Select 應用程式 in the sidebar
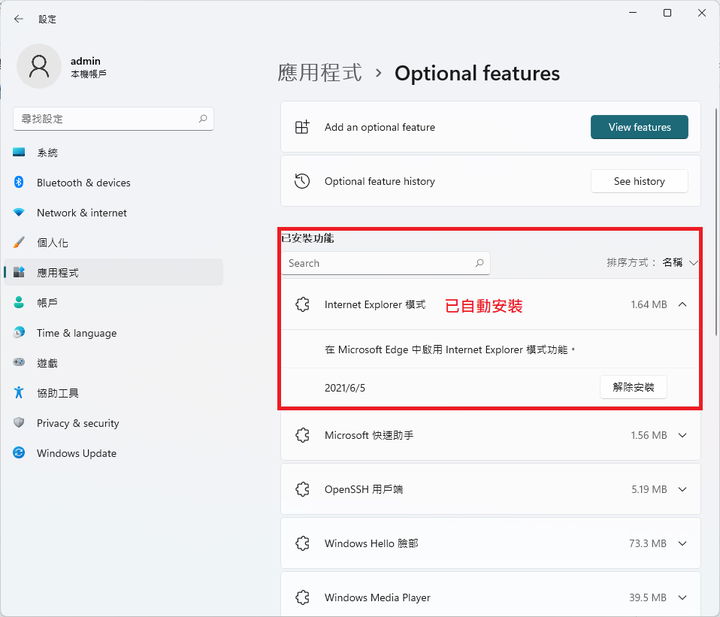Image resolution: width=720 pixels, height=617 pixels. (113, 272)
